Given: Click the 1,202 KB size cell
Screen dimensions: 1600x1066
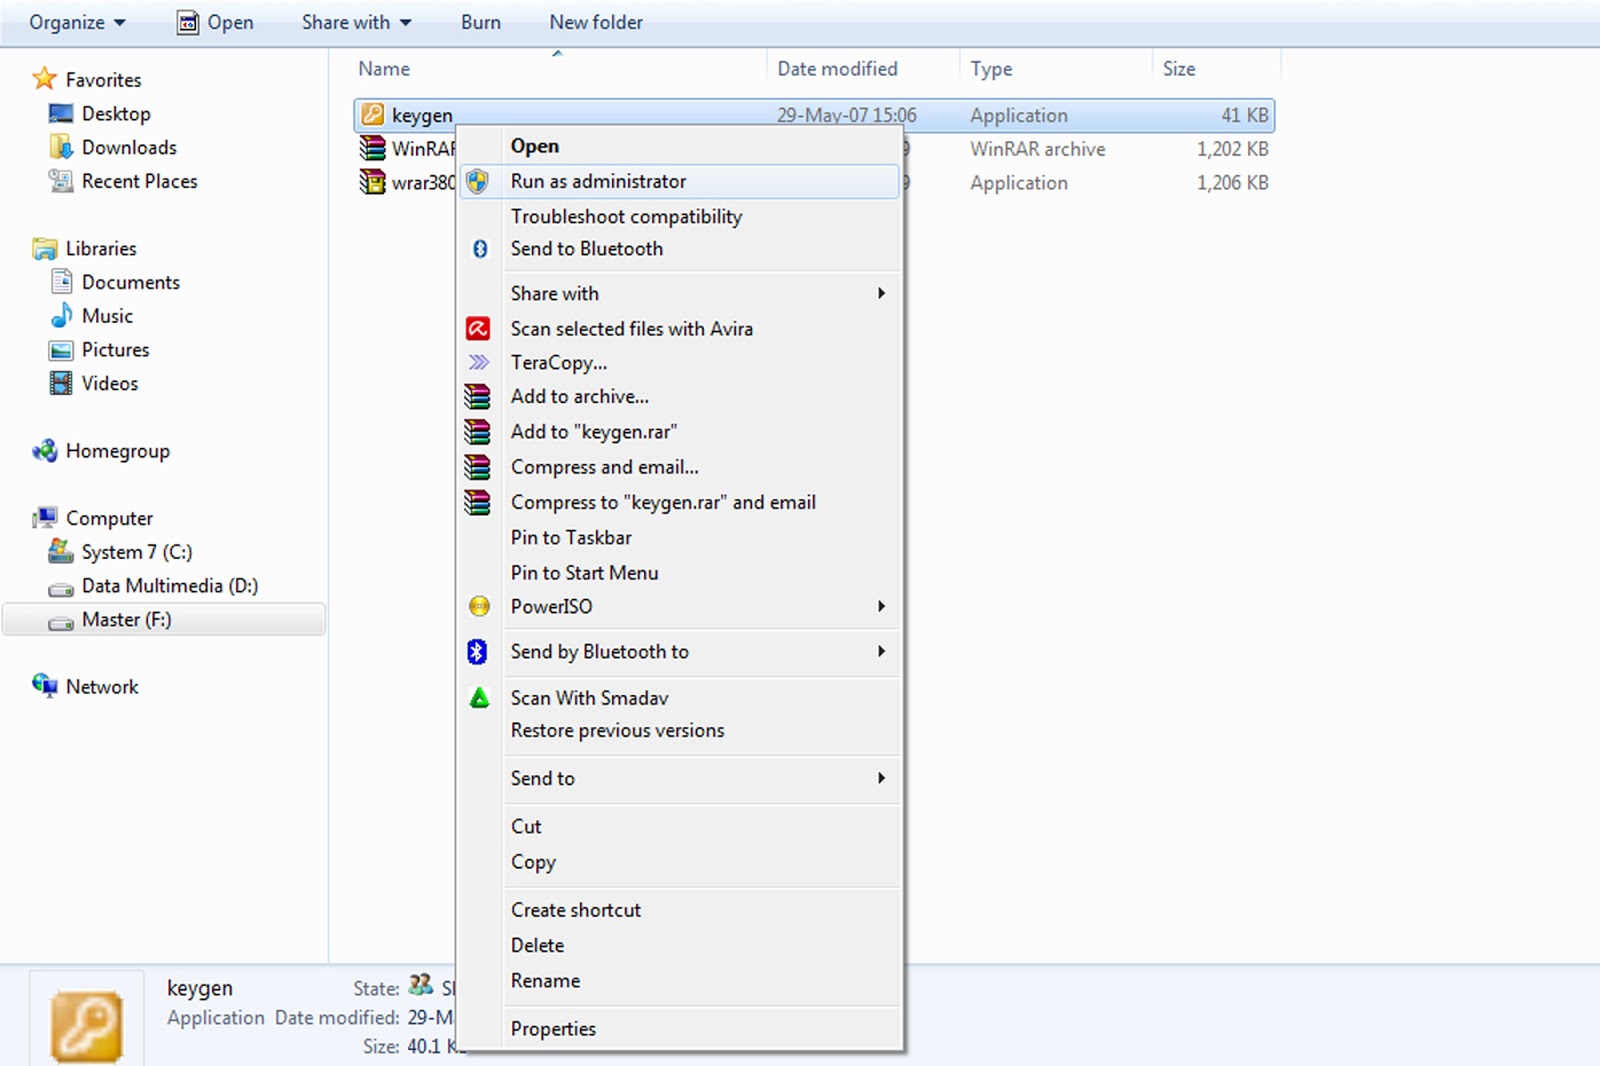Looking at the screenshot, I should click(x=1232, y=149).
